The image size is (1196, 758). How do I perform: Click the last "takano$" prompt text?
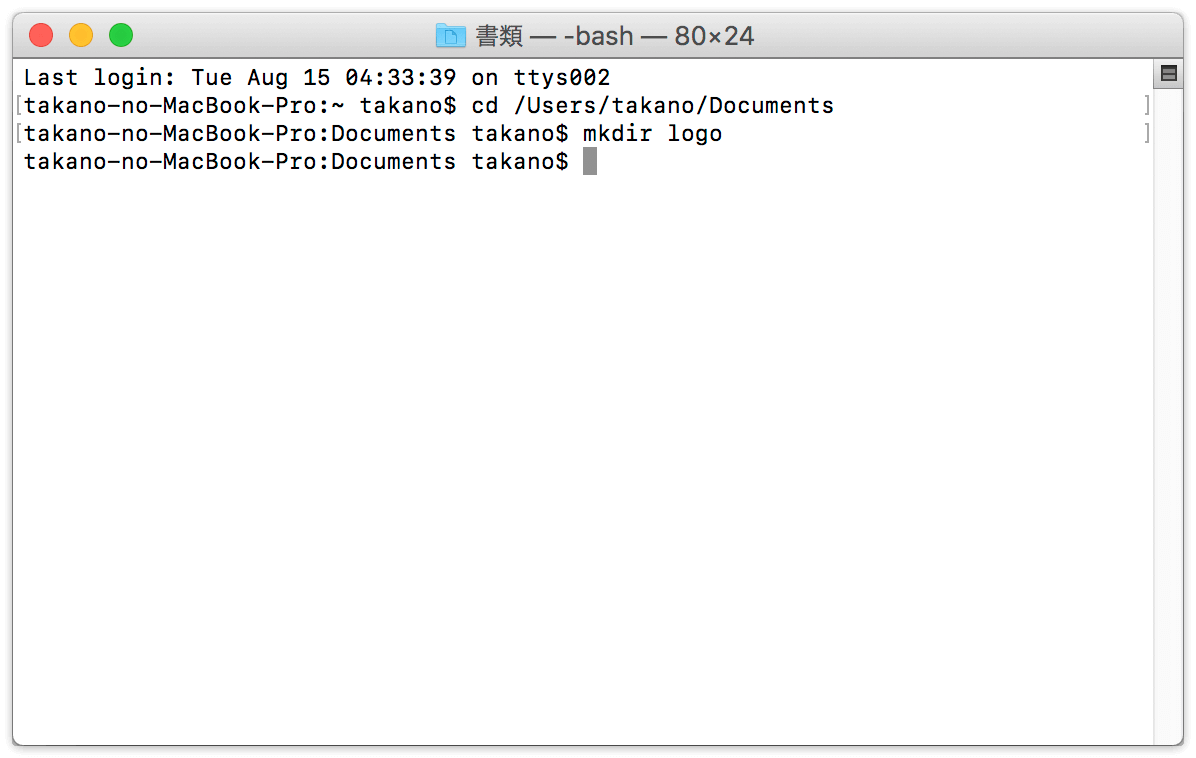click(x=520, y=162)
